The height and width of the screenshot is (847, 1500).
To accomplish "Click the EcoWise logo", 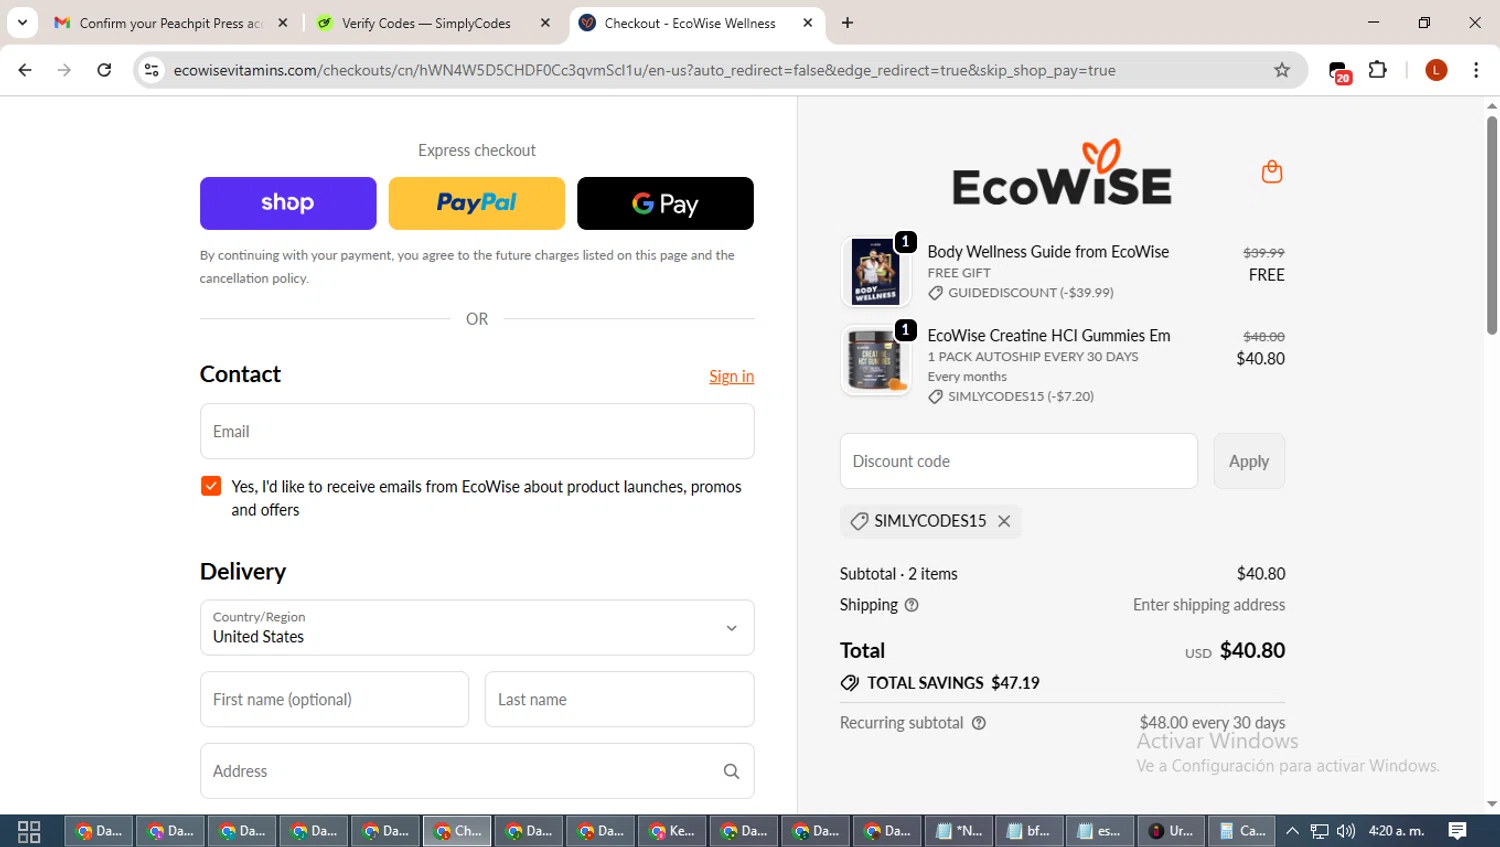I will pyautogui.click(x=1062, y=172).
